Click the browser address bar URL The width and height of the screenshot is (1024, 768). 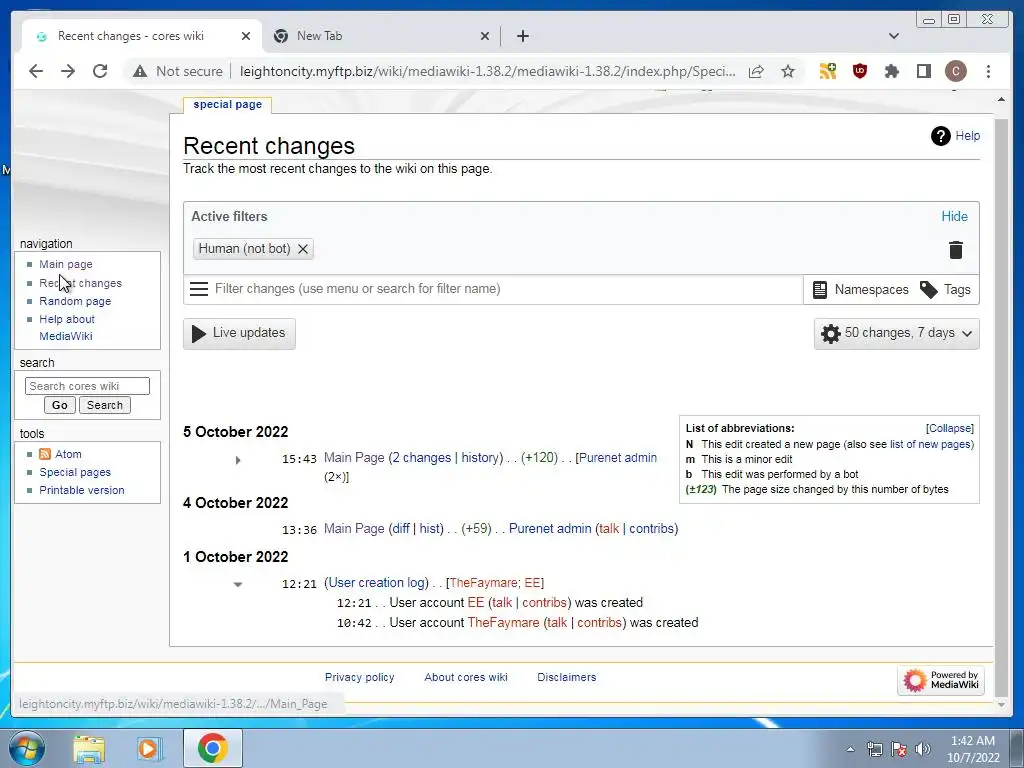coord(487,71)
